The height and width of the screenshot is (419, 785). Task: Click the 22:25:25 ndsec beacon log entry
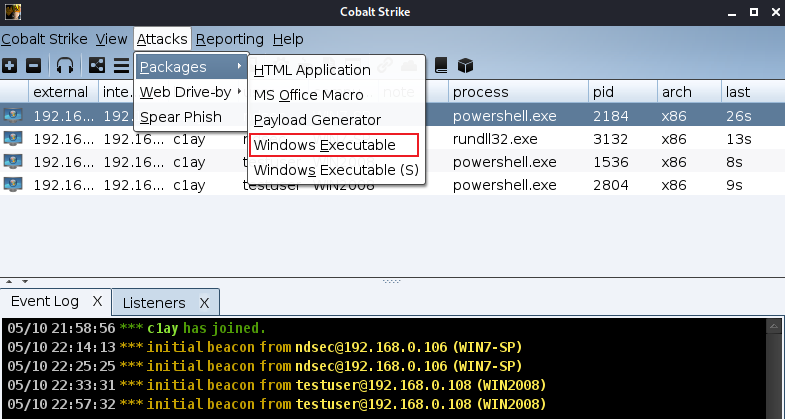click(265, 366)
